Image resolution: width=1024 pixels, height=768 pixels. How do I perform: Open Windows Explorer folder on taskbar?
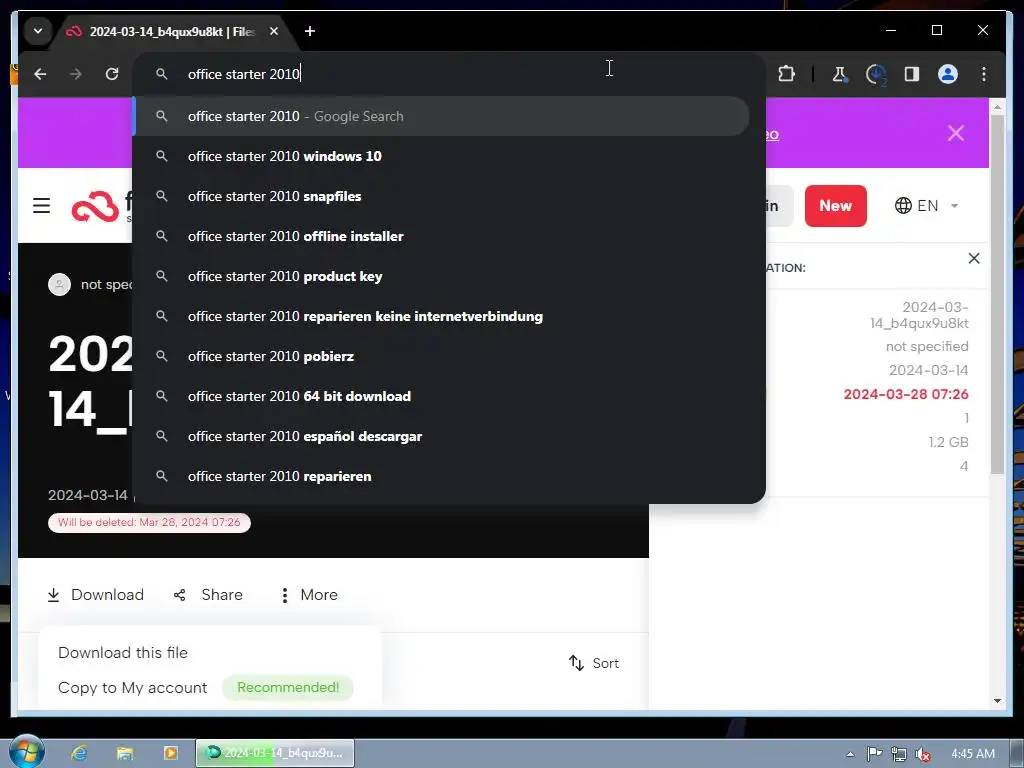[125, 753]
